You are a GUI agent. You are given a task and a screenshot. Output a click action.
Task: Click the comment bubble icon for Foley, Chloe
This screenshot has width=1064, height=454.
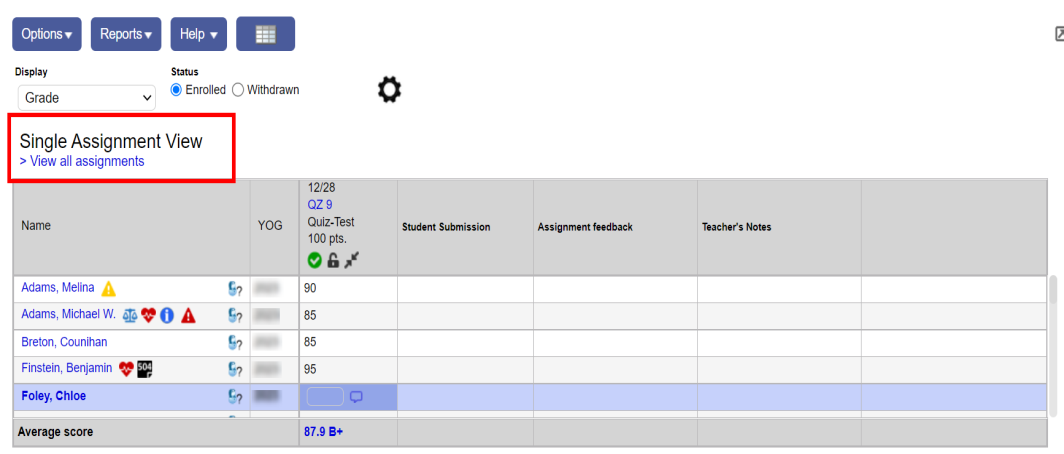pyautogui.click(x=356, y=397)
